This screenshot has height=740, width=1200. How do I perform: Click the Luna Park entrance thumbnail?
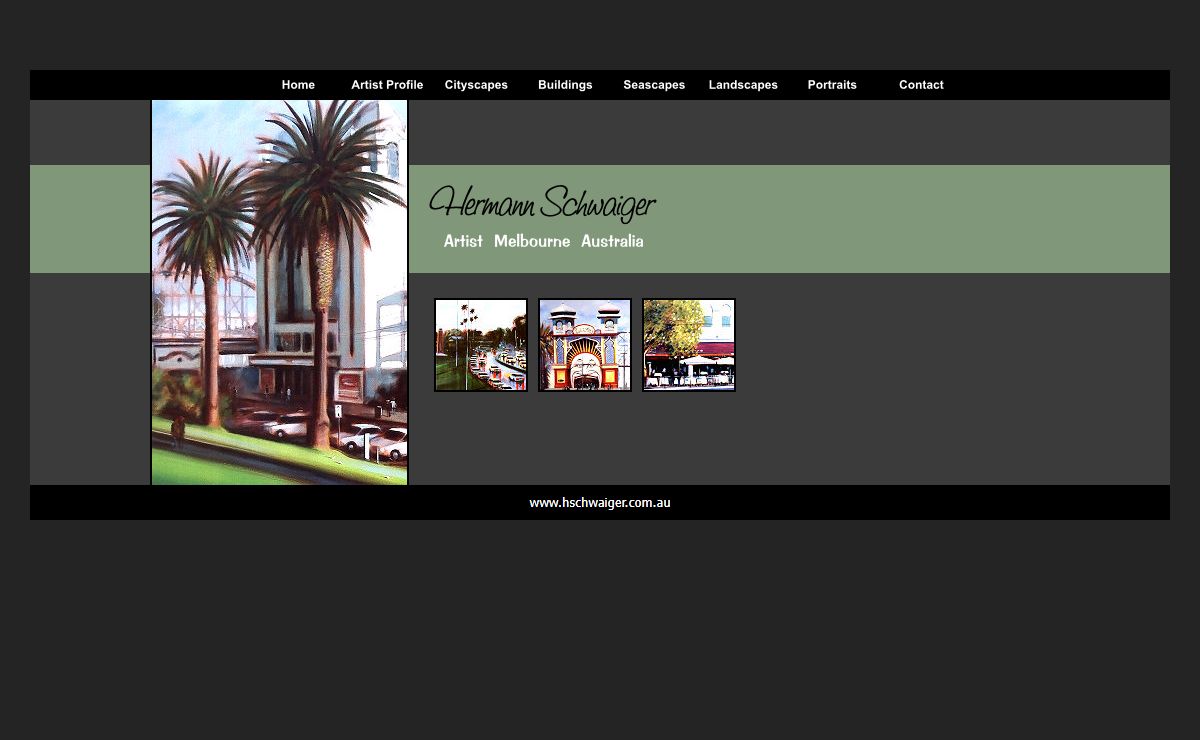tap(585, 345)
